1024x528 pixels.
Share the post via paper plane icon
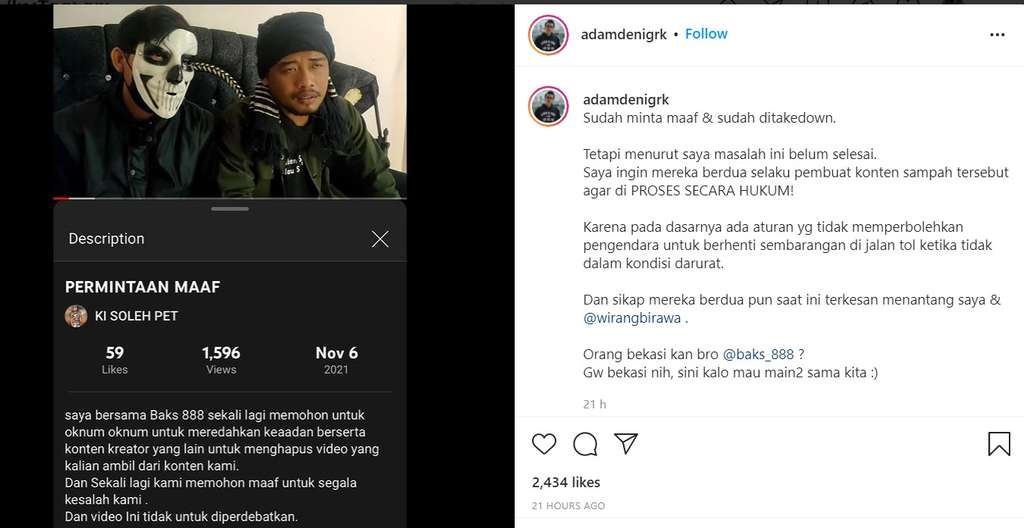coord(626,444)
